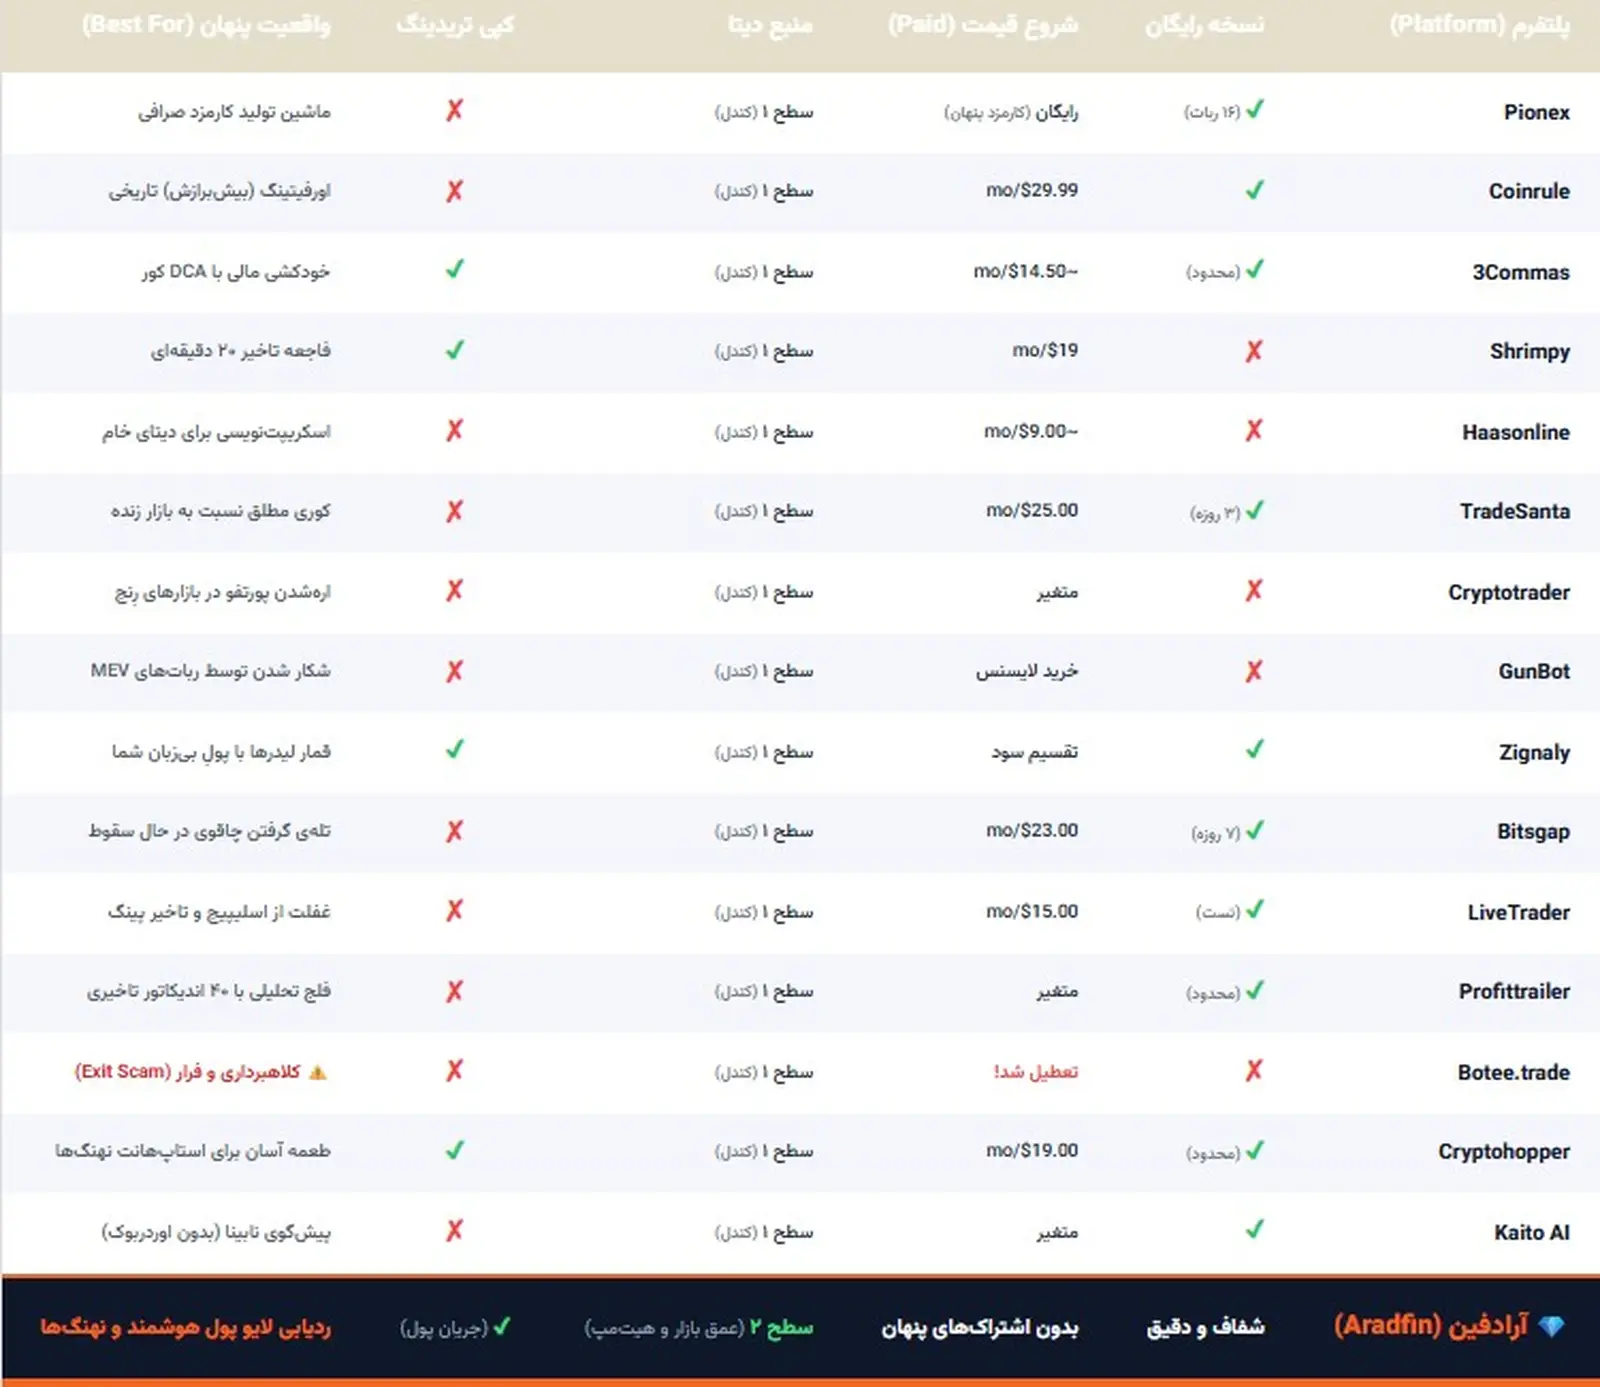Click the "mo/$14.50~" price for 3Commas
Image resolution: width=1600 pixels, height=1387 pixels.
[x=1026, y=271]
